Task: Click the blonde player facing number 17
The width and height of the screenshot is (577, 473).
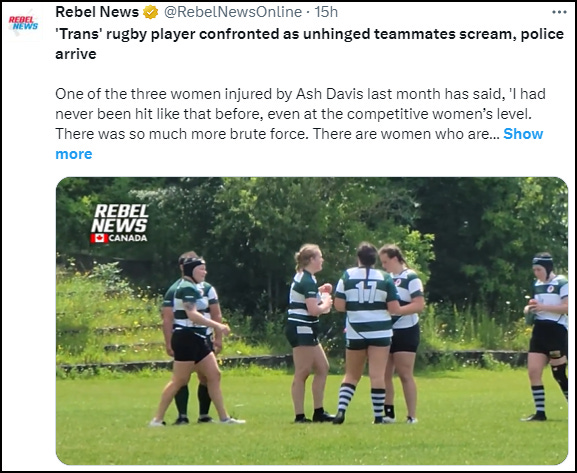Action: point(309,333)
